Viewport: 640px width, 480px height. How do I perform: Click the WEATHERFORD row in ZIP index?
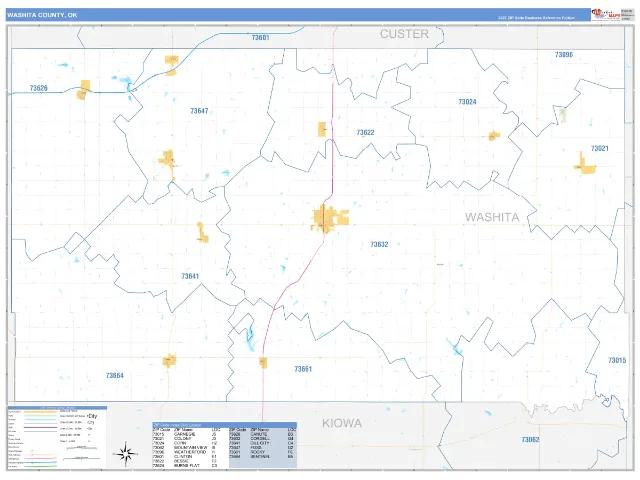(x=185, y=452)
